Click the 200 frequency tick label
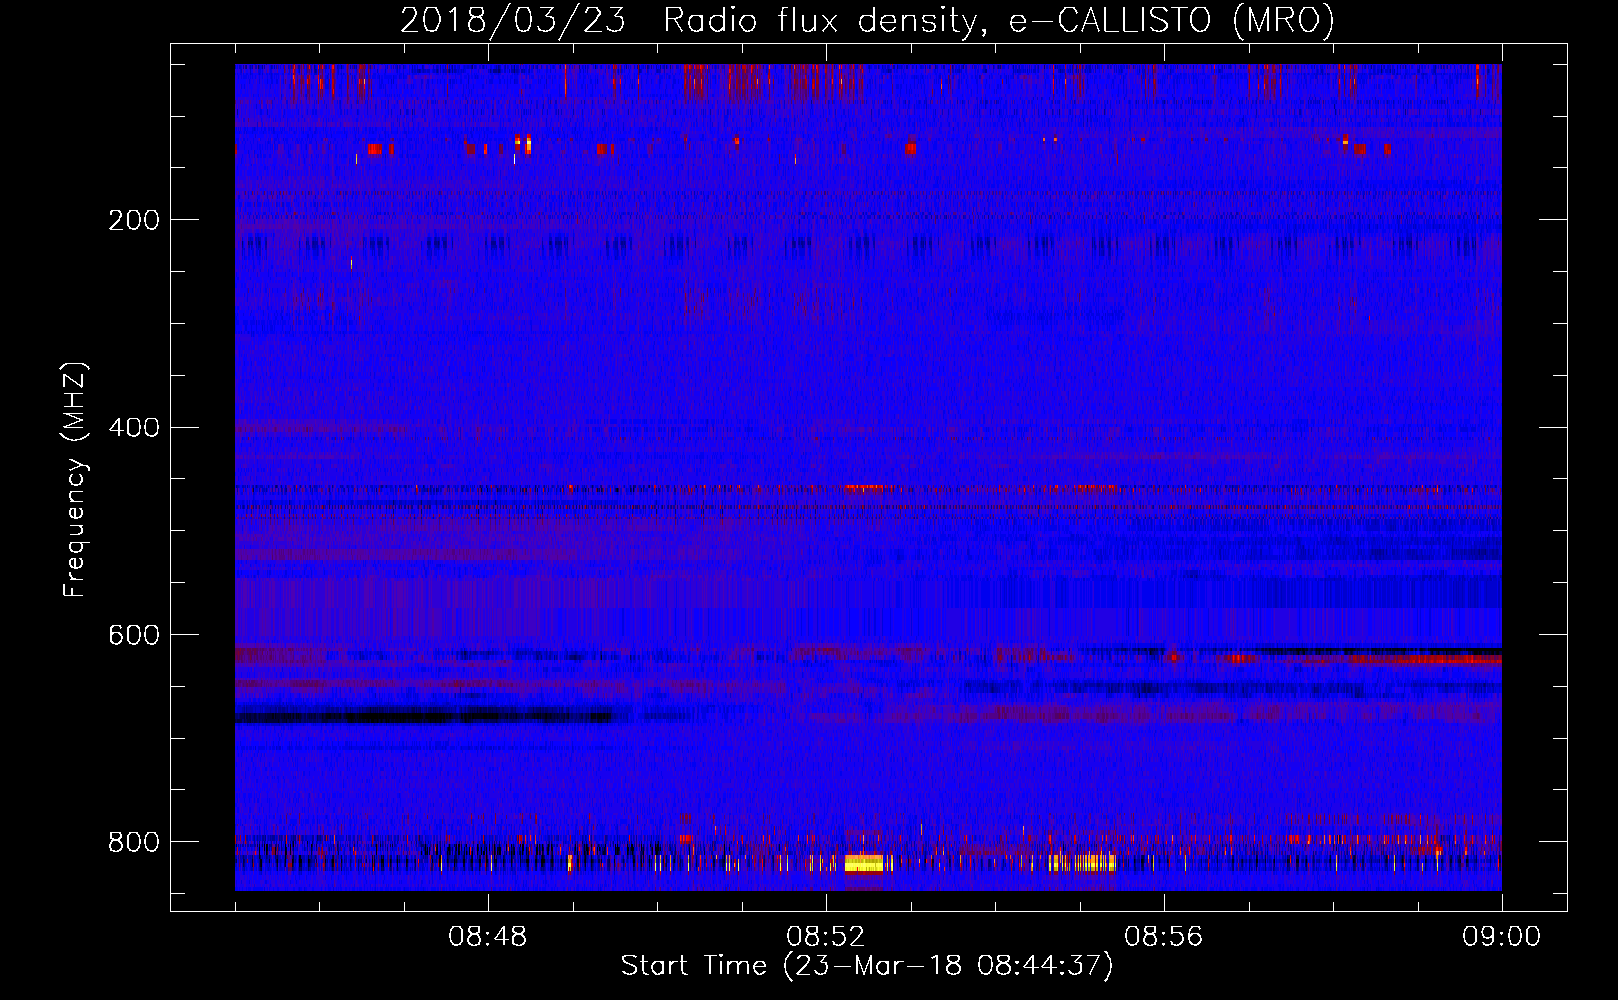1618x1000 pixels. pyautogui.click(x=134, y=220)
